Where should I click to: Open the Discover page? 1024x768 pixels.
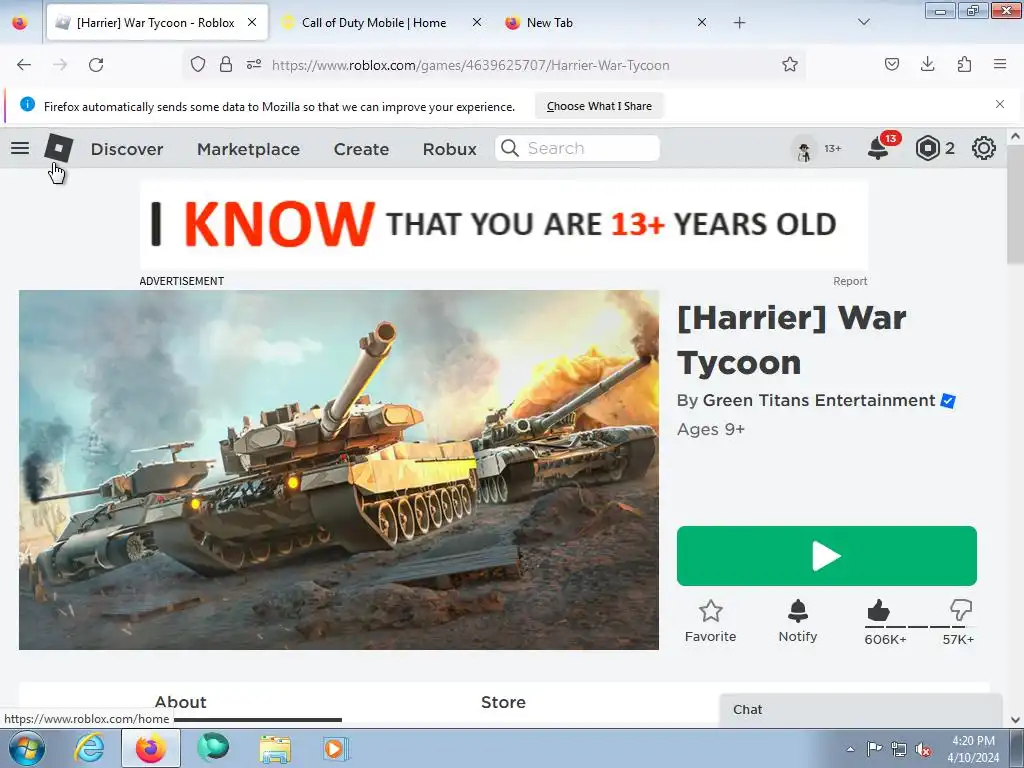[127, 149]
